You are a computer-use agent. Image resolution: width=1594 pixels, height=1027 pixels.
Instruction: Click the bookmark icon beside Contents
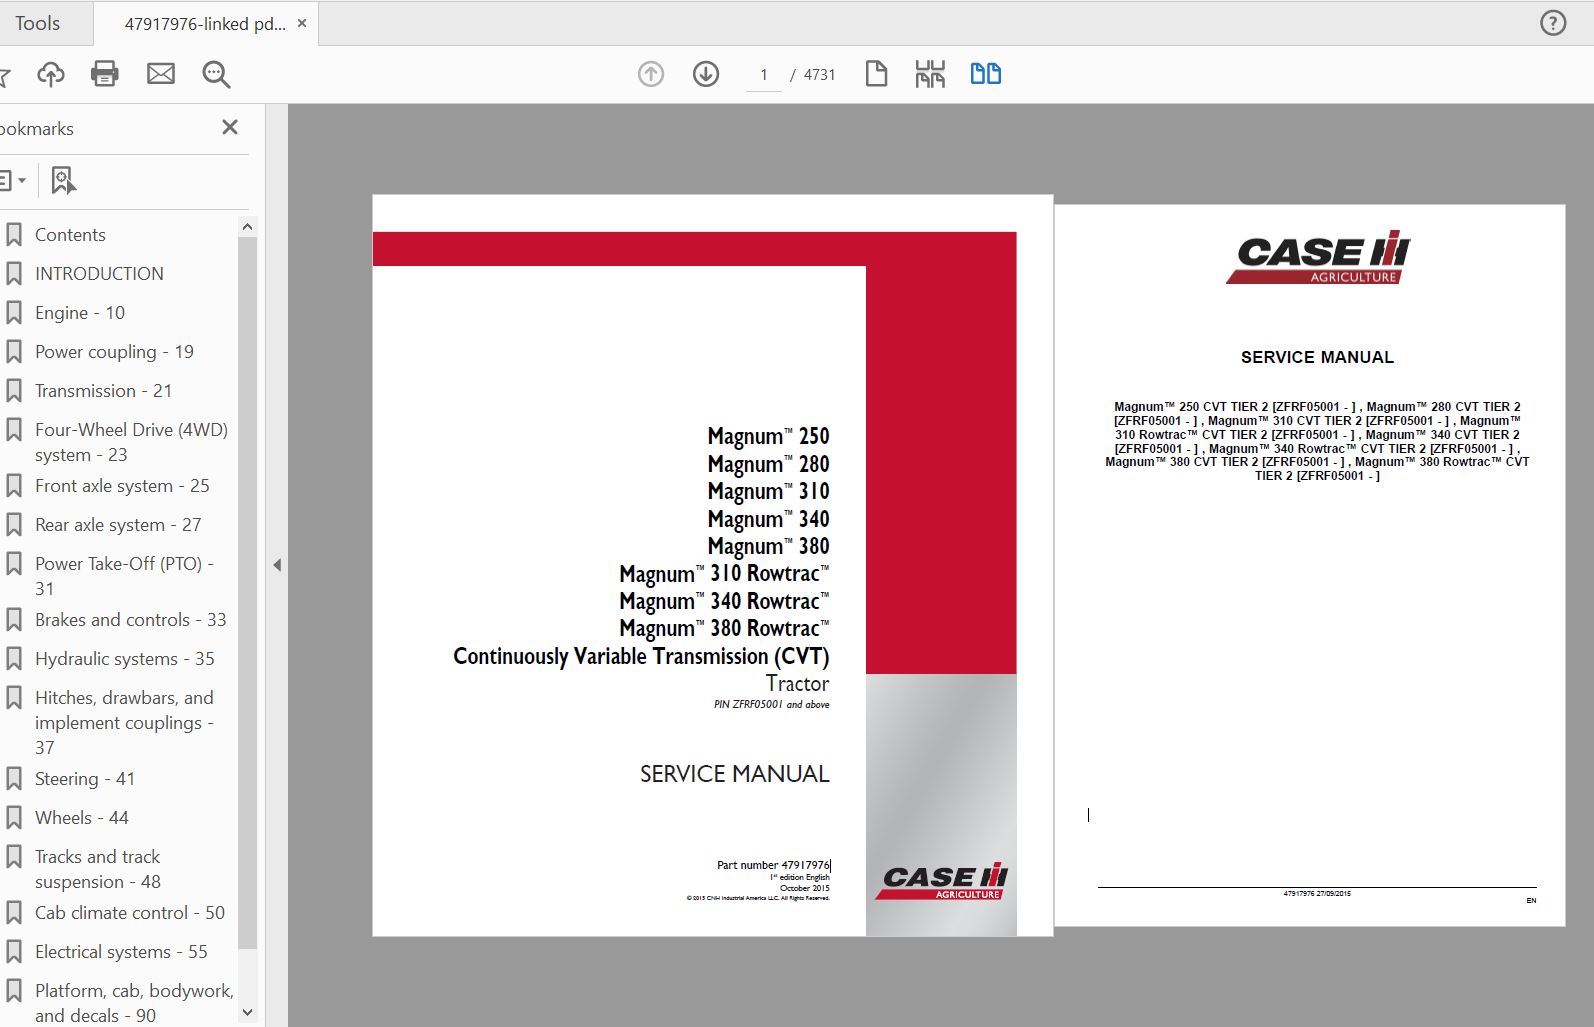(14, 235)
